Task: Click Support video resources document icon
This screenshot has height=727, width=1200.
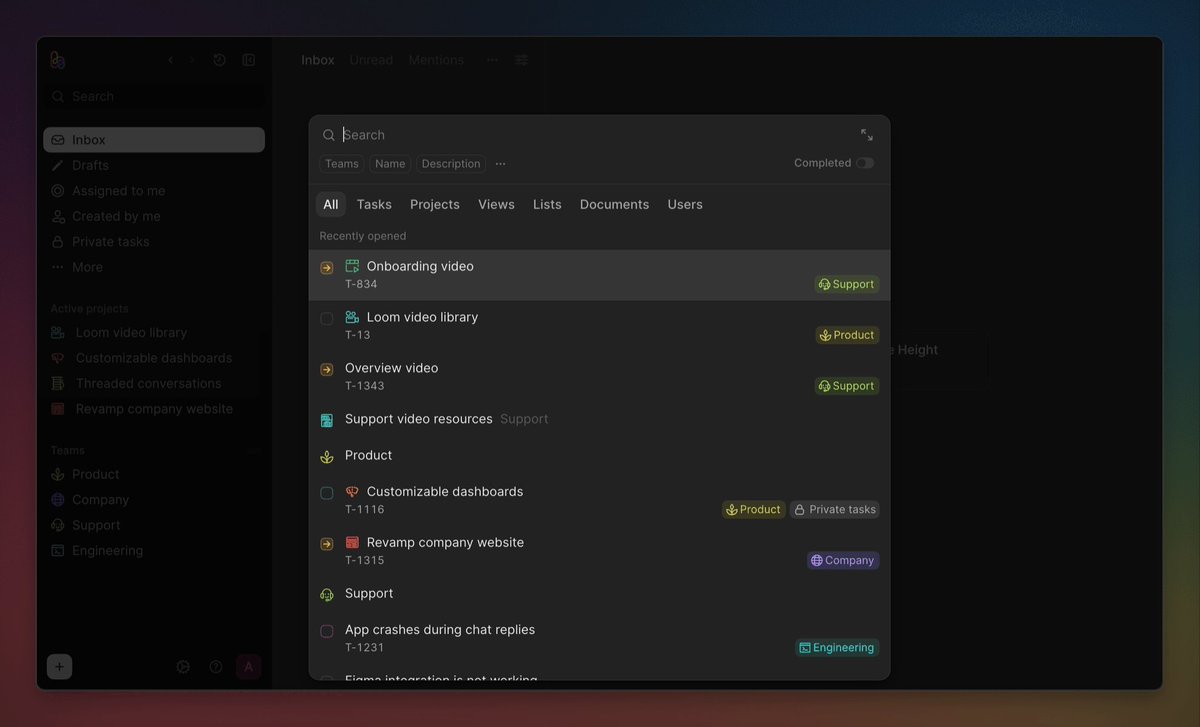Action: click(327, 420)
